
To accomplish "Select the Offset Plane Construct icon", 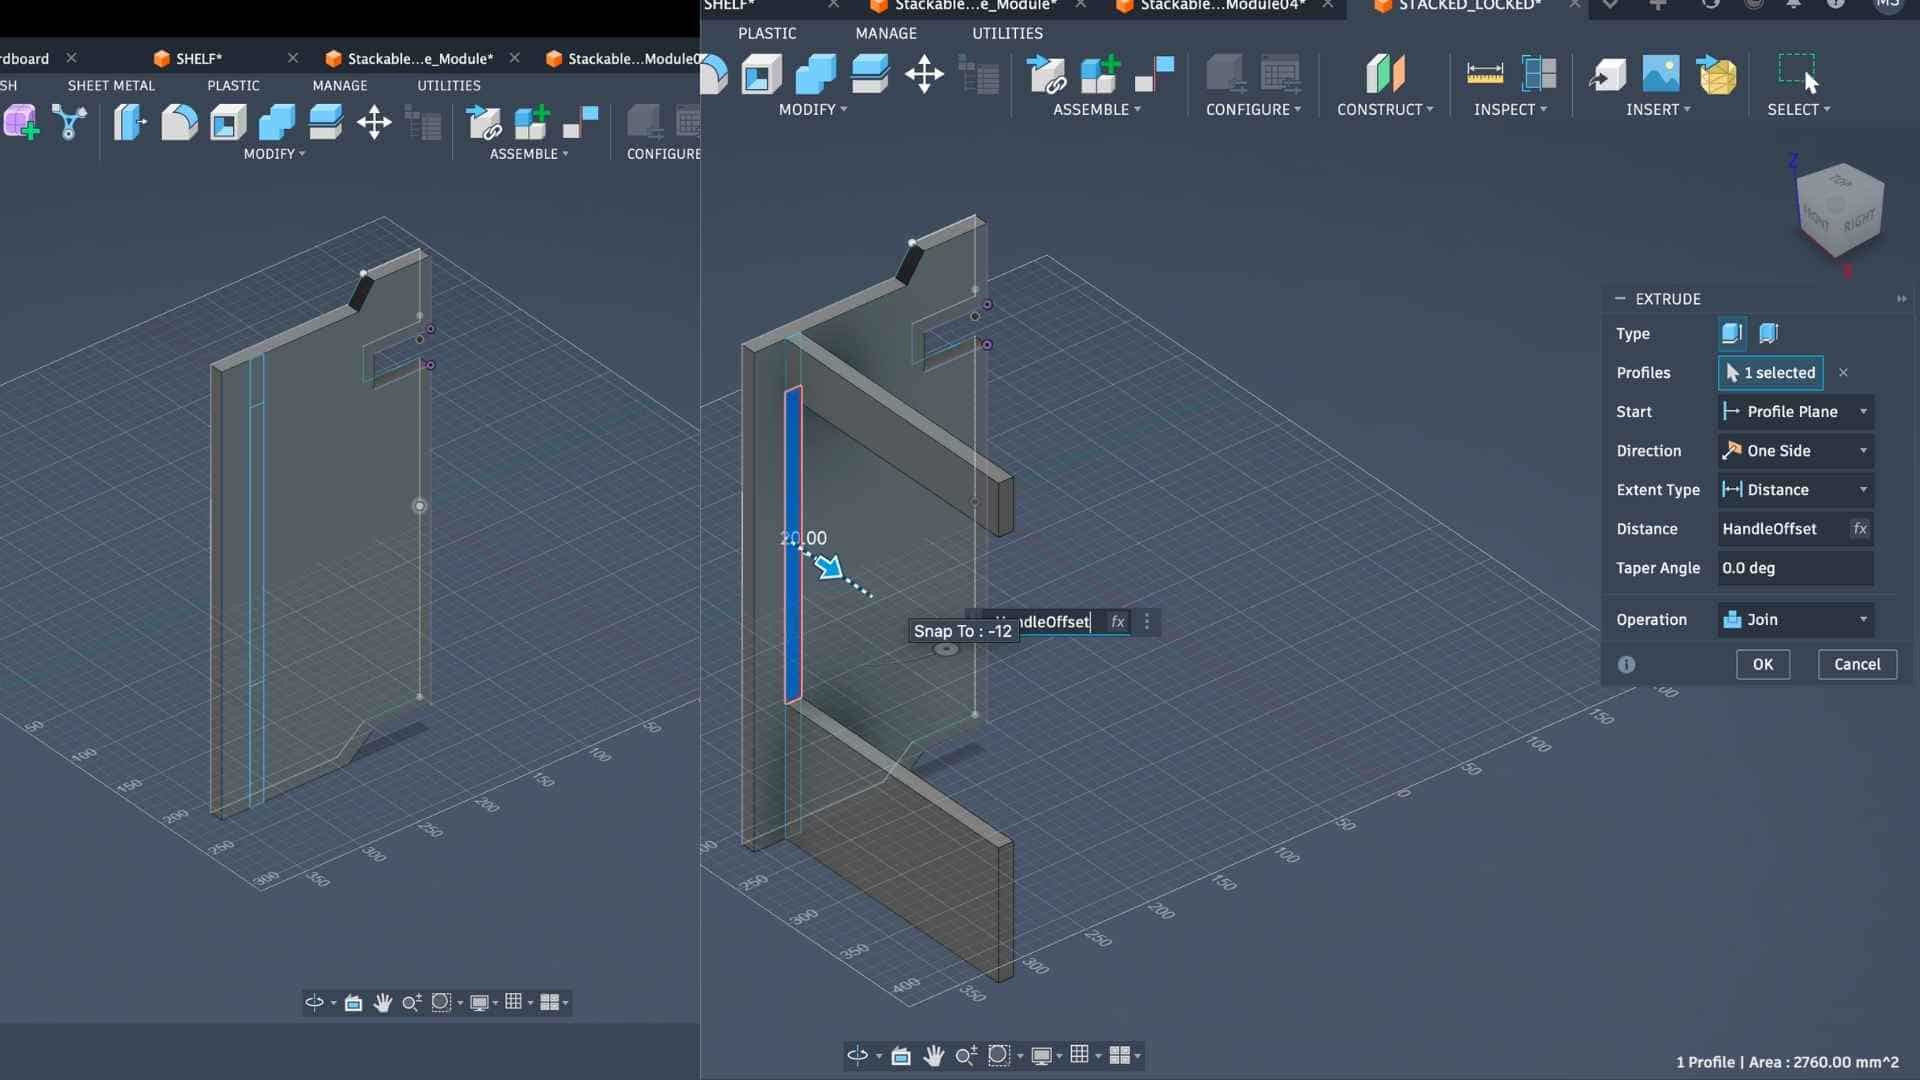I will point(1385,74).
